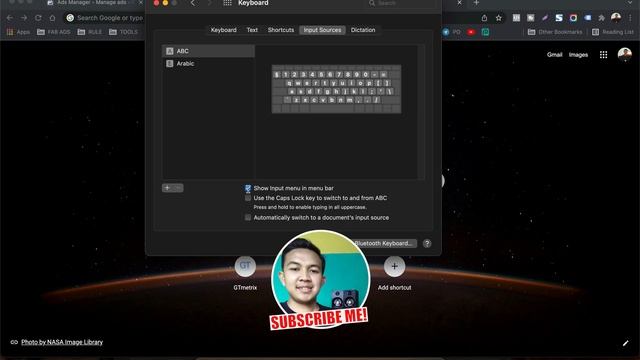Enable automatic document input source switching
The height and width of the screenshot is (360, 640).
tap(248, 218)
